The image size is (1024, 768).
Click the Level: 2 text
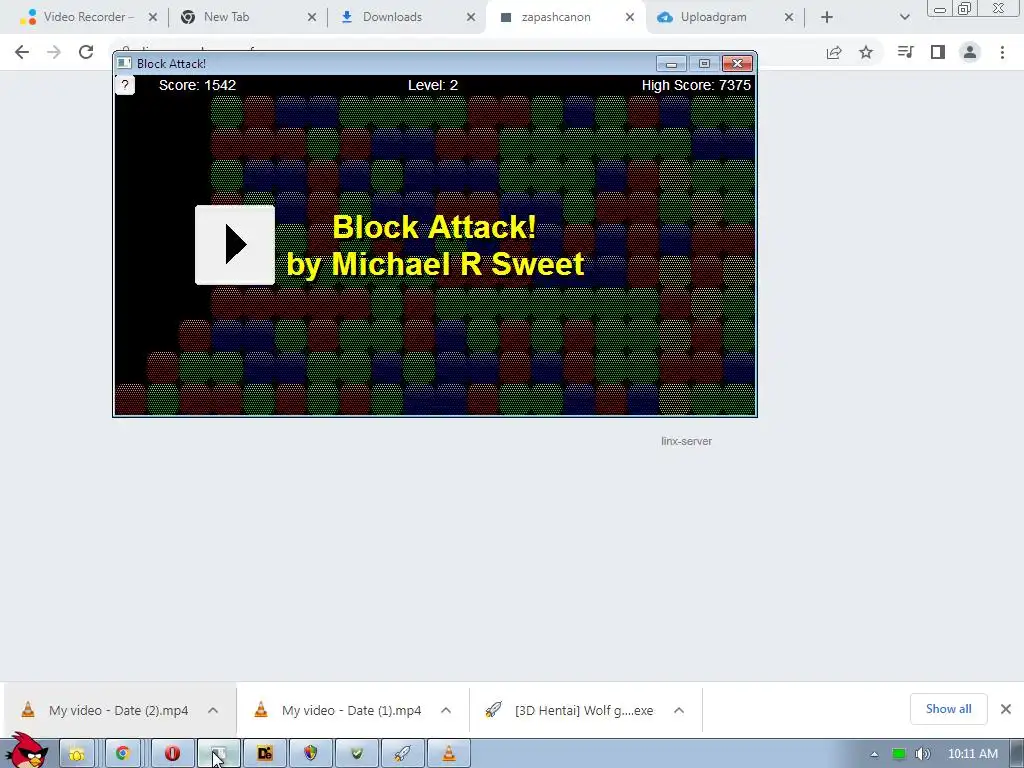coord(433,85)
